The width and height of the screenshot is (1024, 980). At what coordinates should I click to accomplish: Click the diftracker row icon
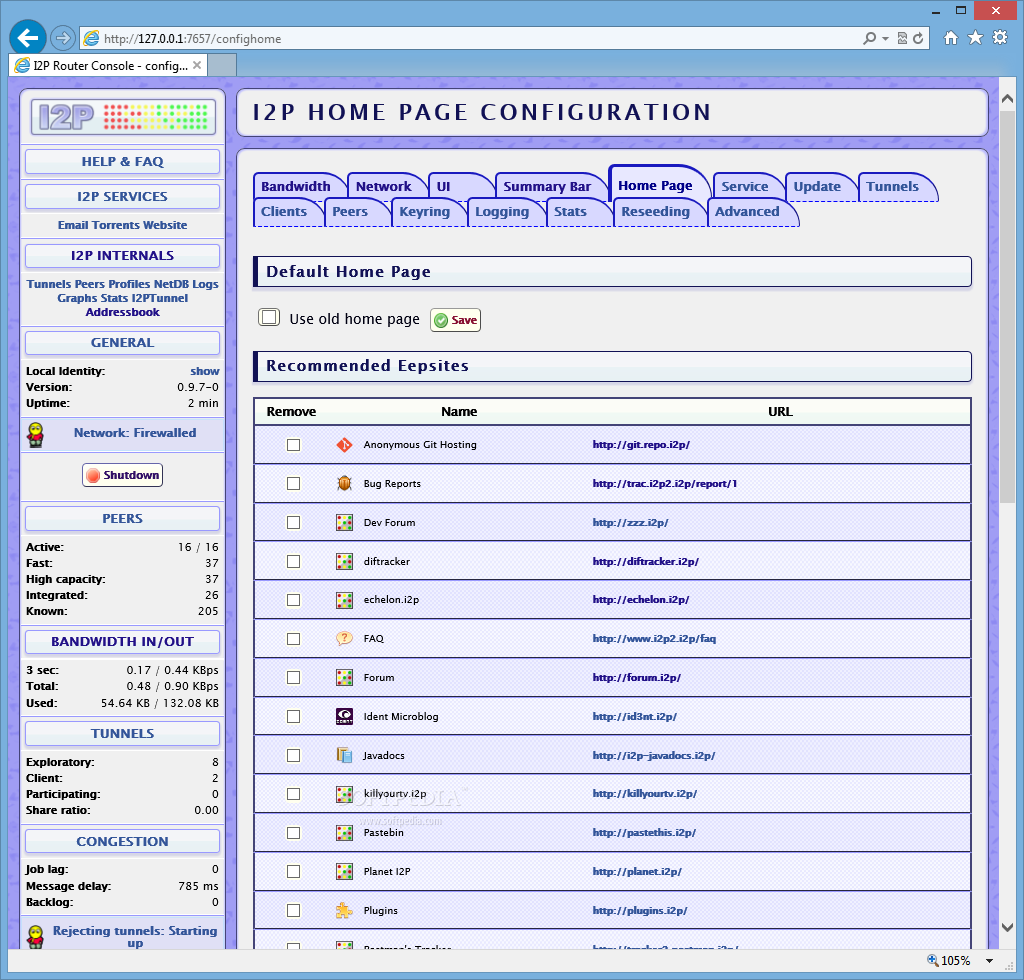[x=344, y=561]
